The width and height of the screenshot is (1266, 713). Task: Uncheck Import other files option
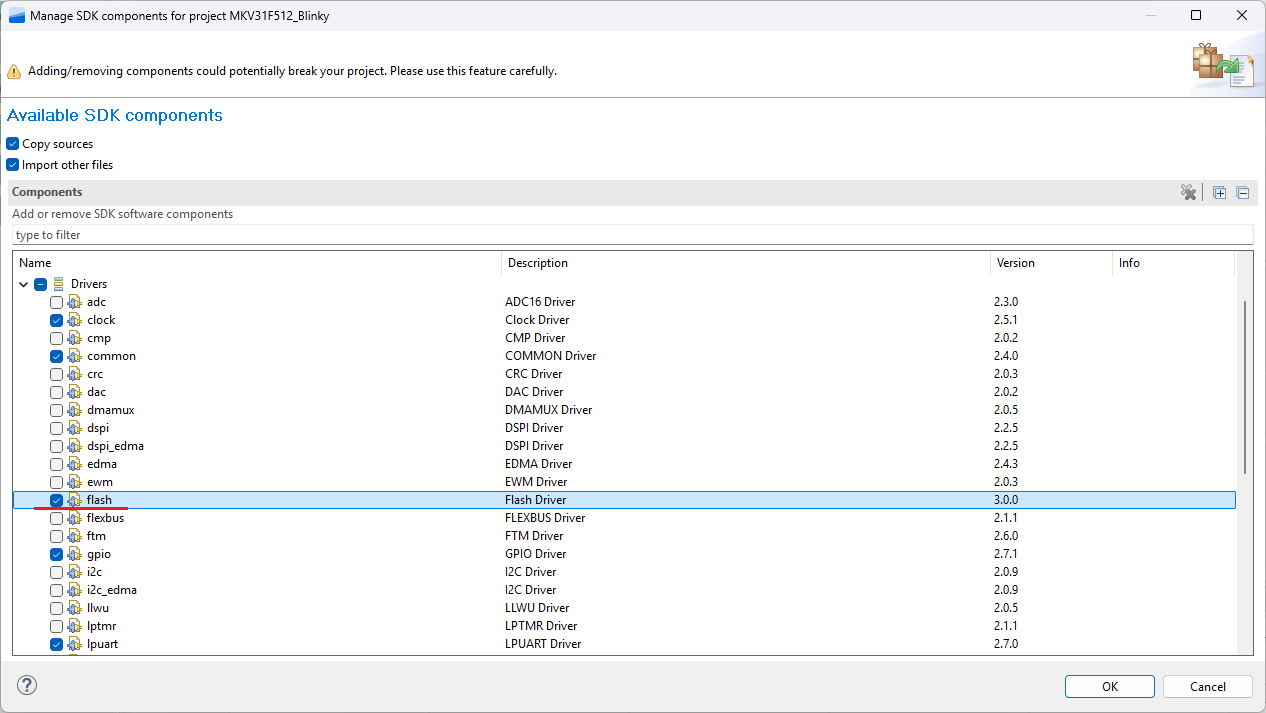[x=13, y=165]
